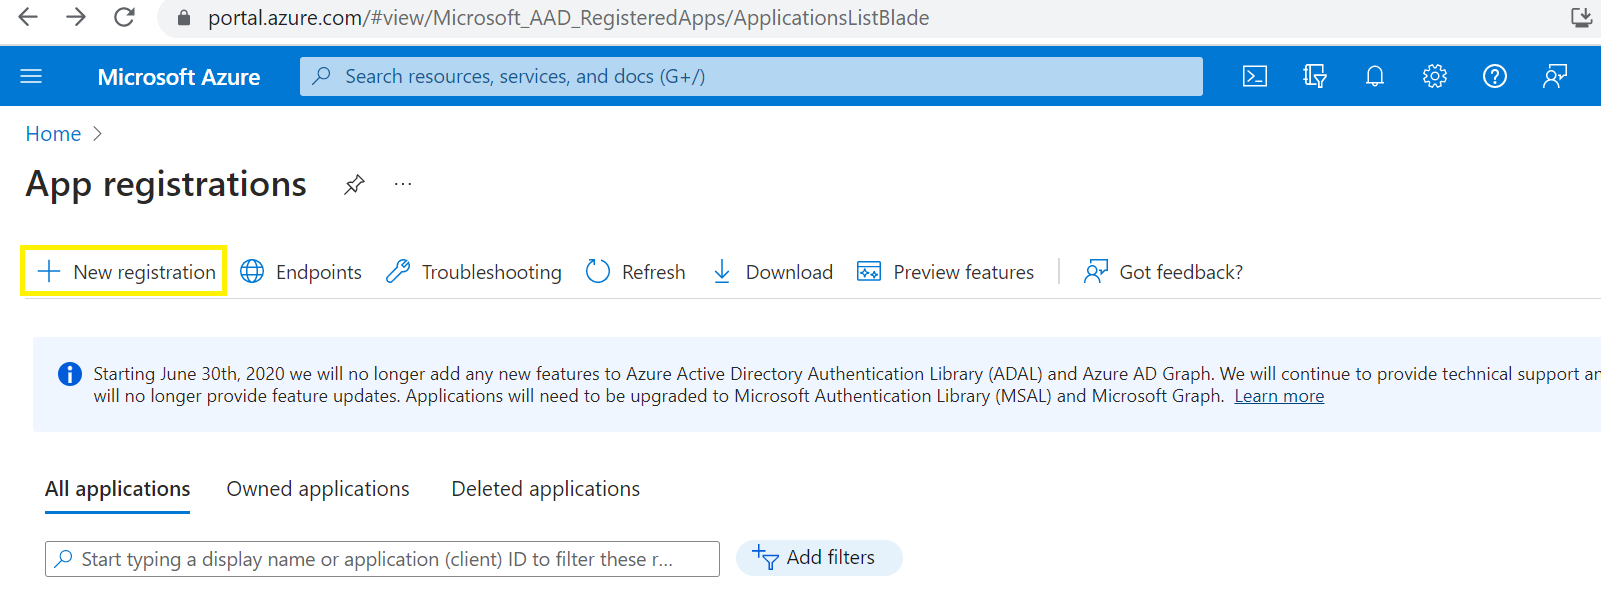Click the App registrations page title
Image resolution: width=1601 pixels, height=612 pixels.
click(166, 184)
